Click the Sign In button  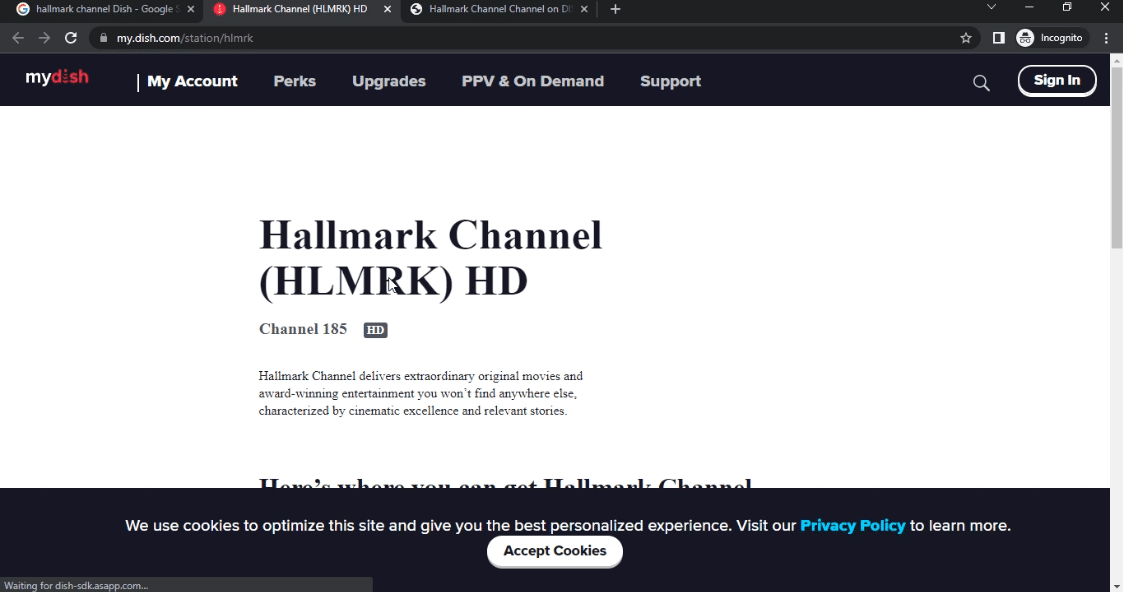1057,80
